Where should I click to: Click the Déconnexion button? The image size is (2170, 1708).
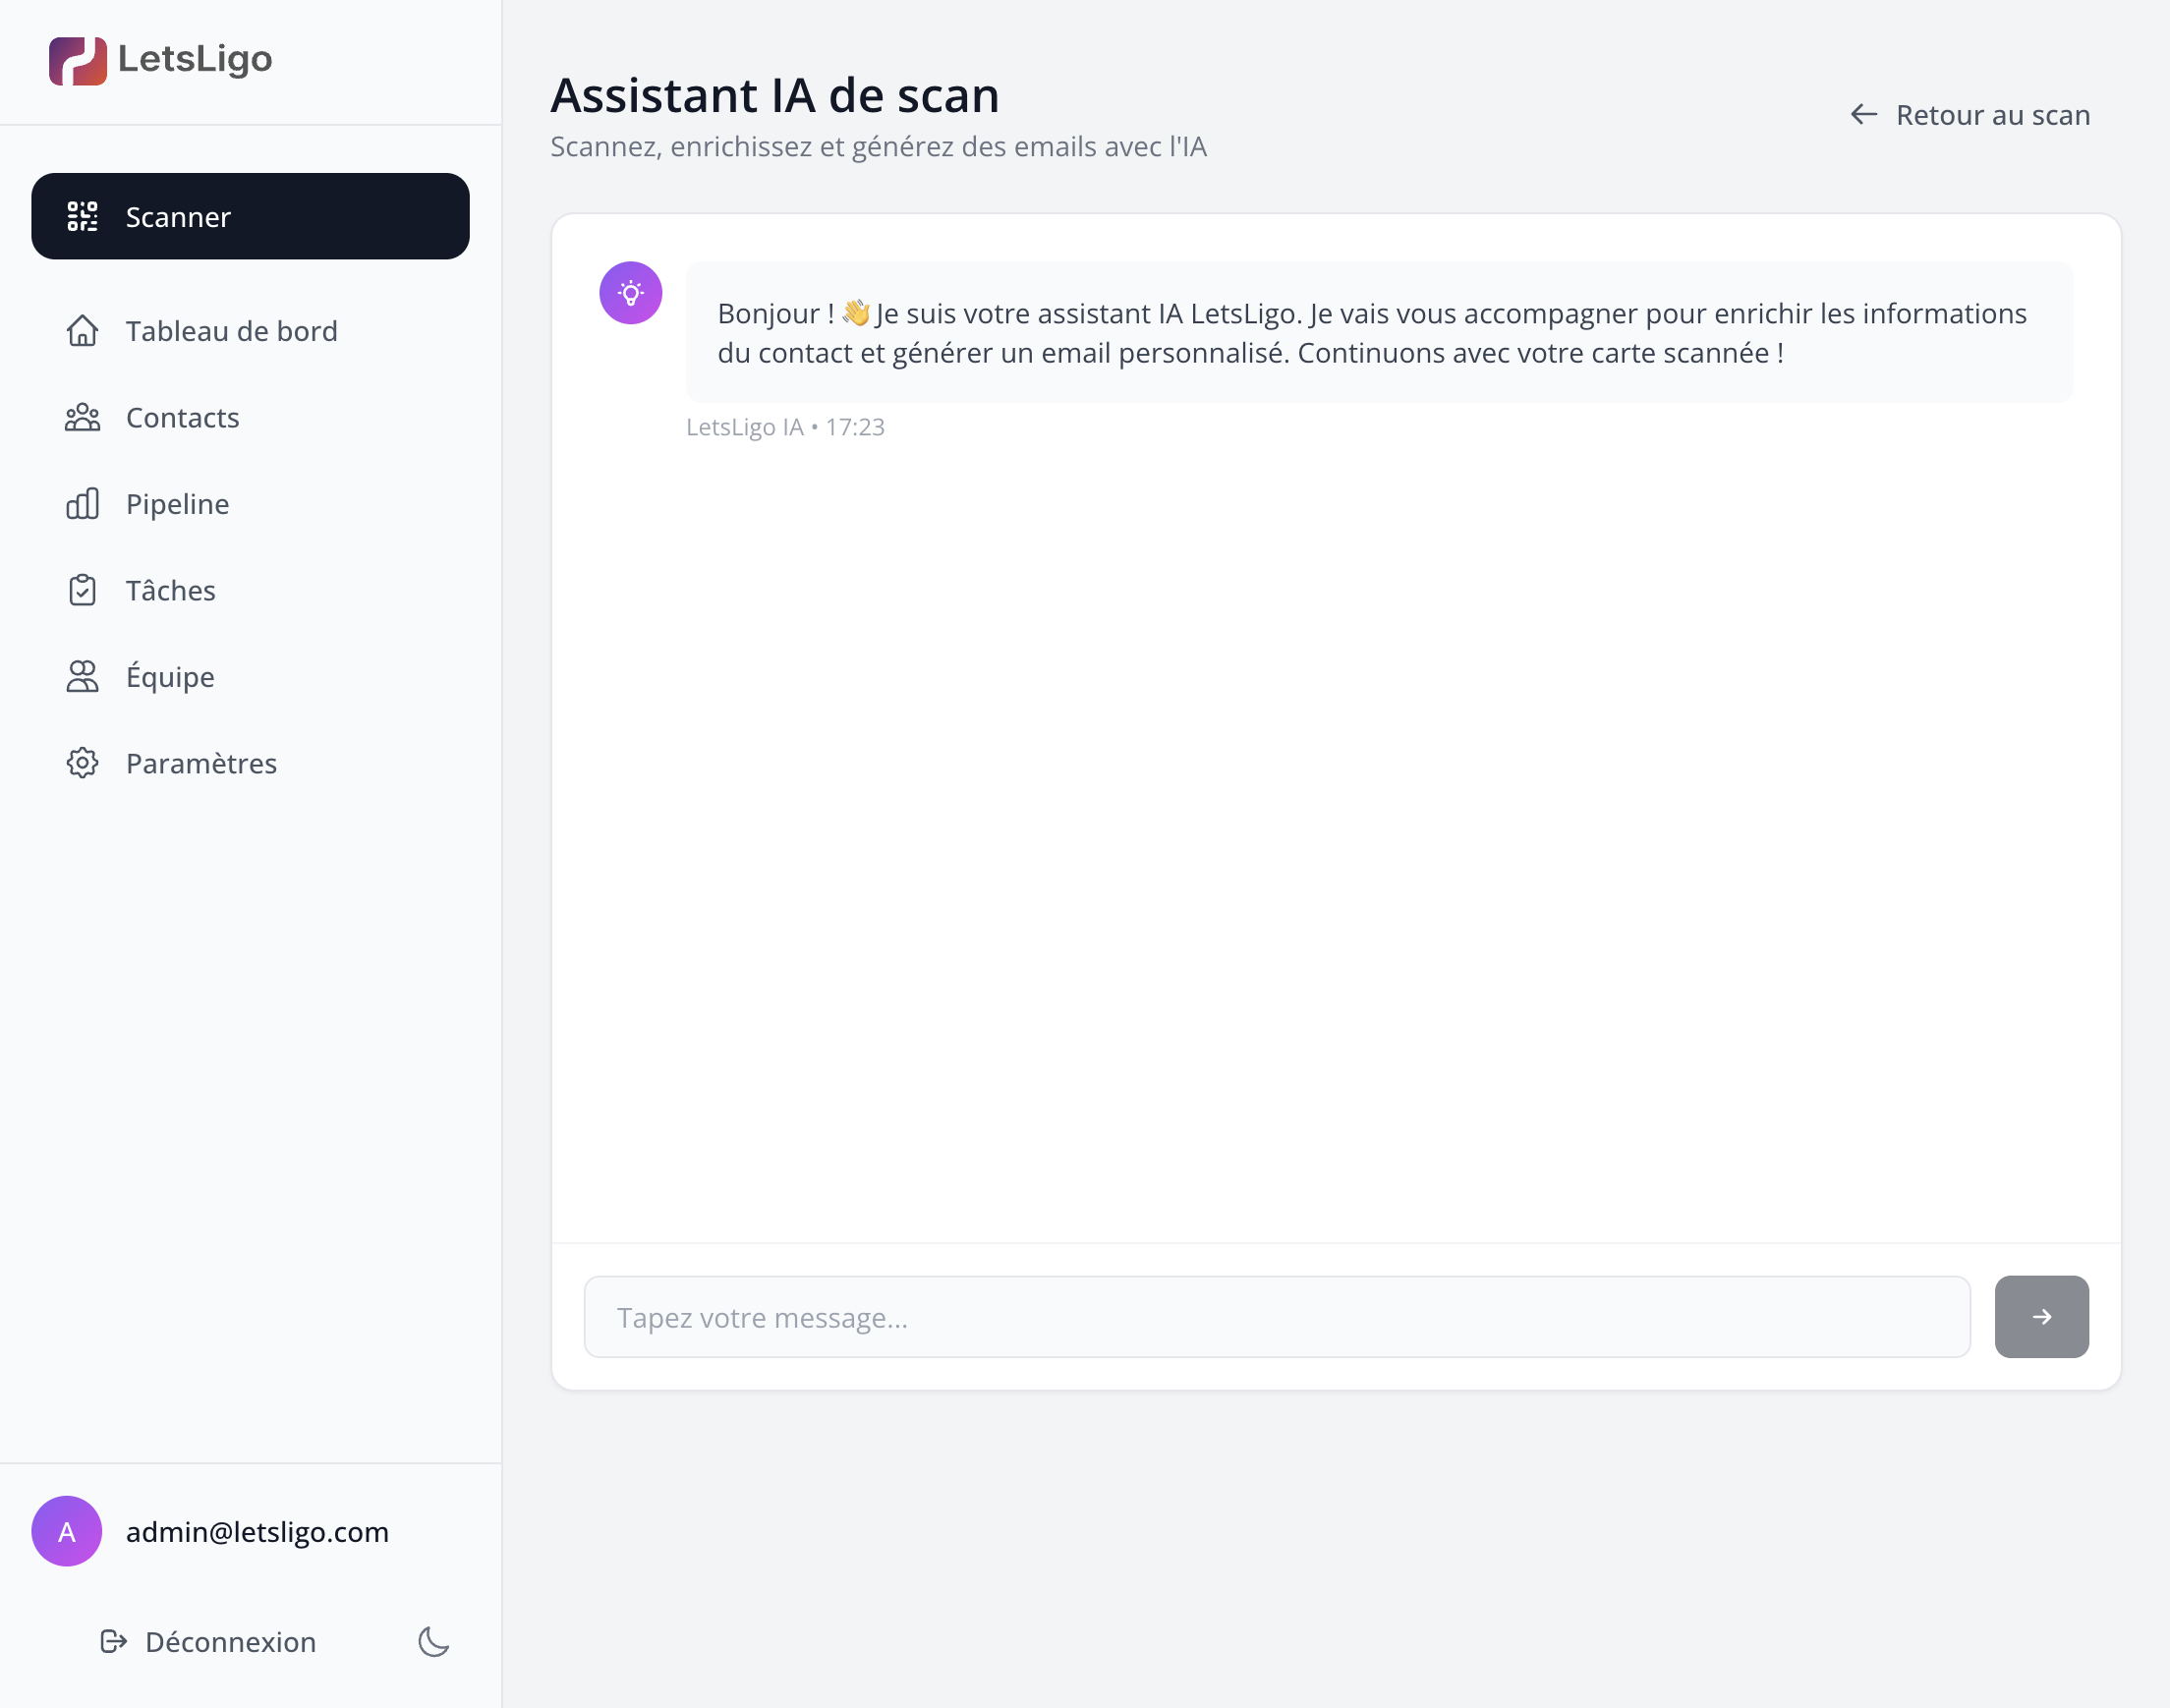[x=208, y=1641]
